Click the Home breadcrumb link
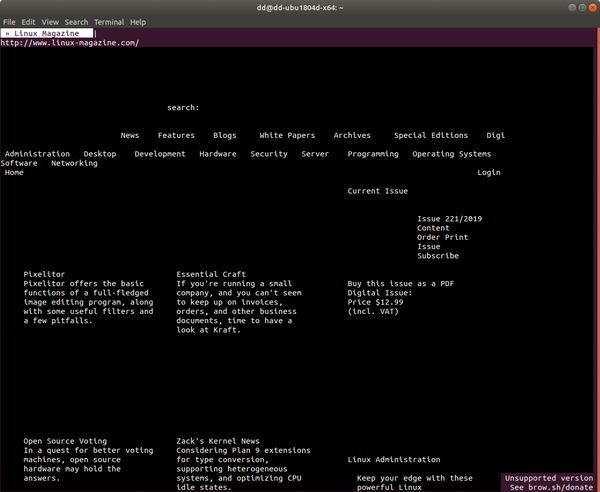Viewport: 600px width, 492px height. pos(14,173)
